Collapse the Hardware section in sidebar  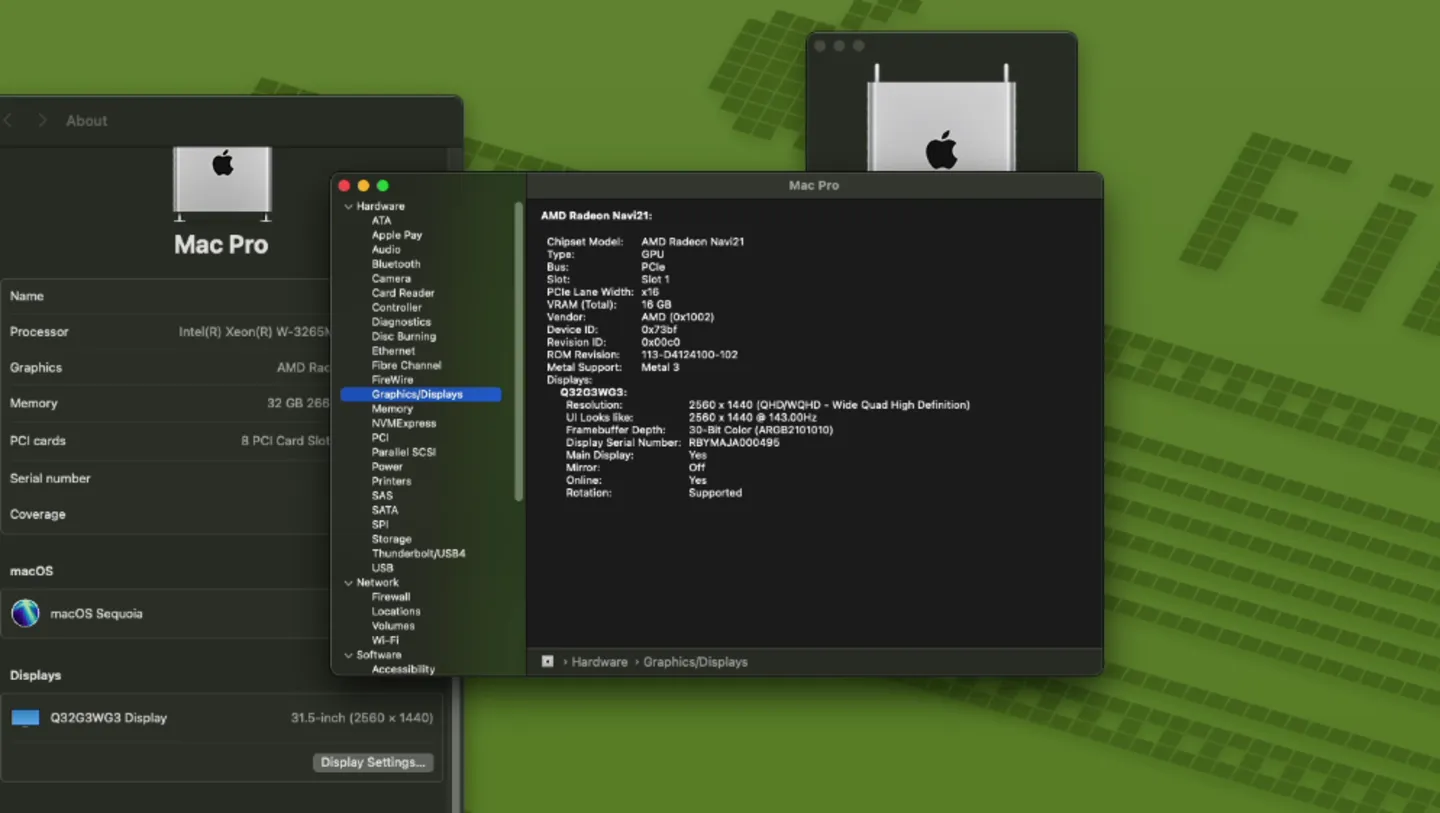click(348, 207)
